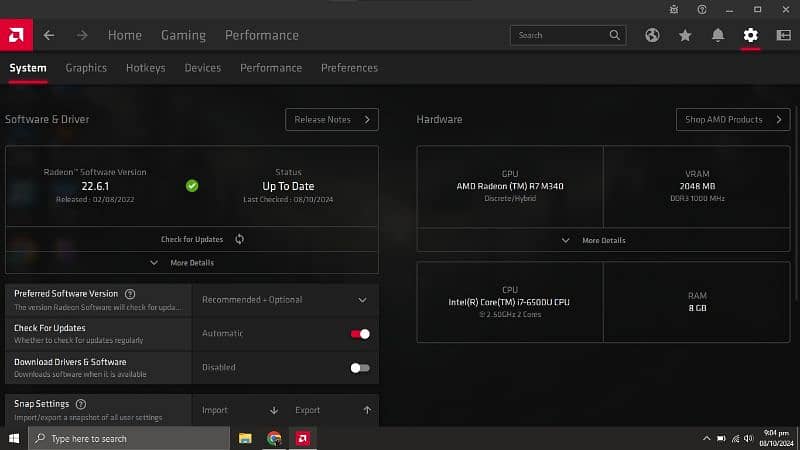Open the Hotkeys tab
The image size is (800, 450).
[x=145, y=68]
